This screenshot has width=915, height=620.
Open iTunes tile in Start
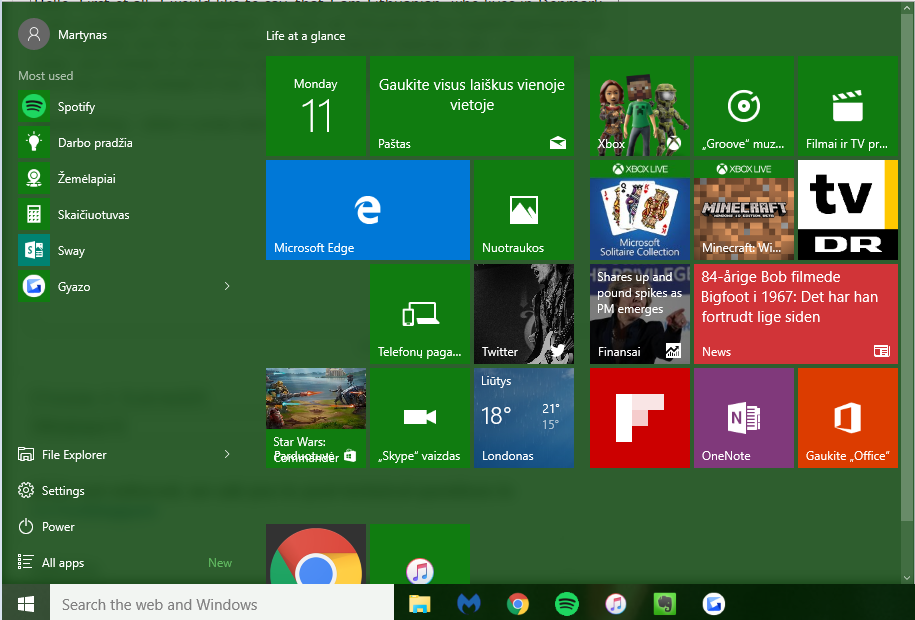pos(420,554)
